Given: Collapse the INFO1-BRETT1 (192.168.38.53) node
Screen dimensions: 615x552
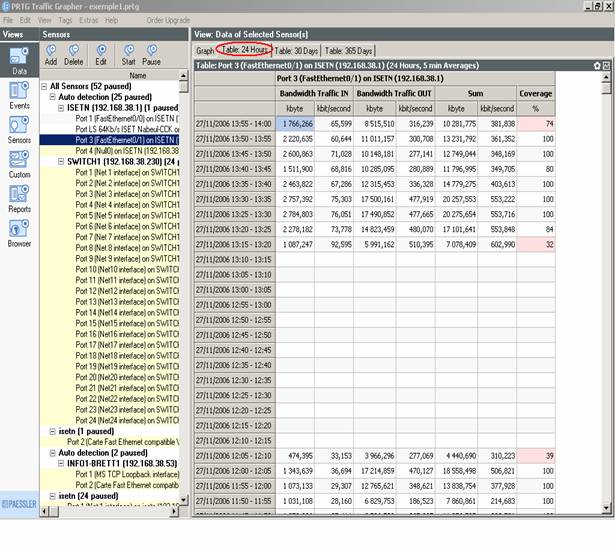Looking at the screenshot, I should coord(61,463).
